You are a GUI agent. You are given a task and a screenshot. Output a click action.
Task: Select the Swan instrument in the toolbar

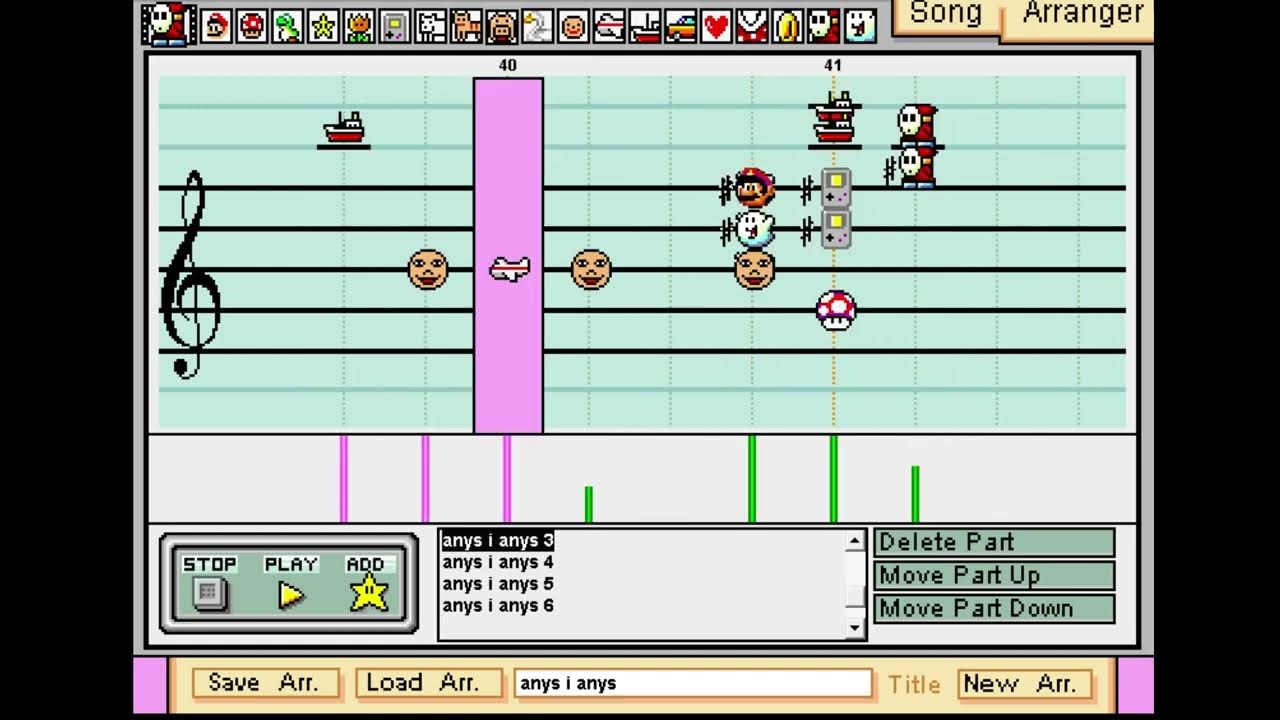(538, 26)
